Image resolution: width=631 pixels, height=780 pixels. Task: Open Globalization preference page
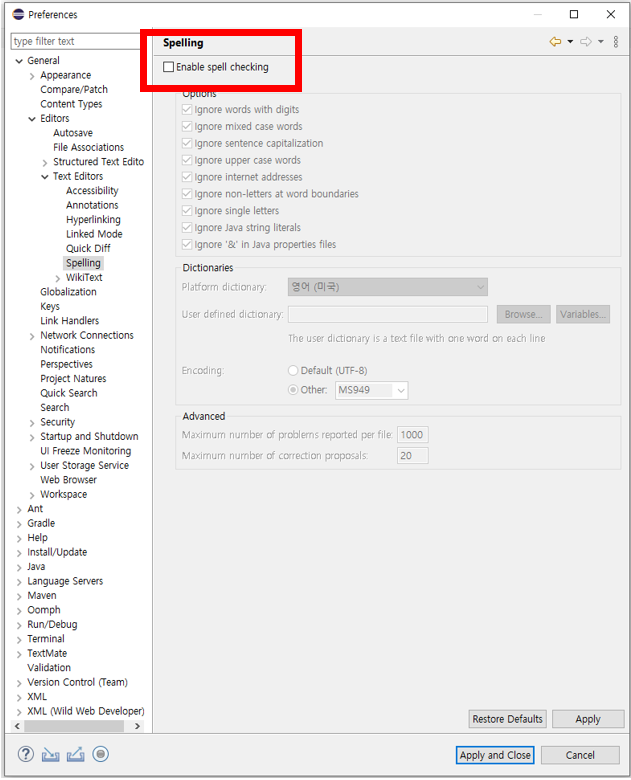[x=68, y=292]
